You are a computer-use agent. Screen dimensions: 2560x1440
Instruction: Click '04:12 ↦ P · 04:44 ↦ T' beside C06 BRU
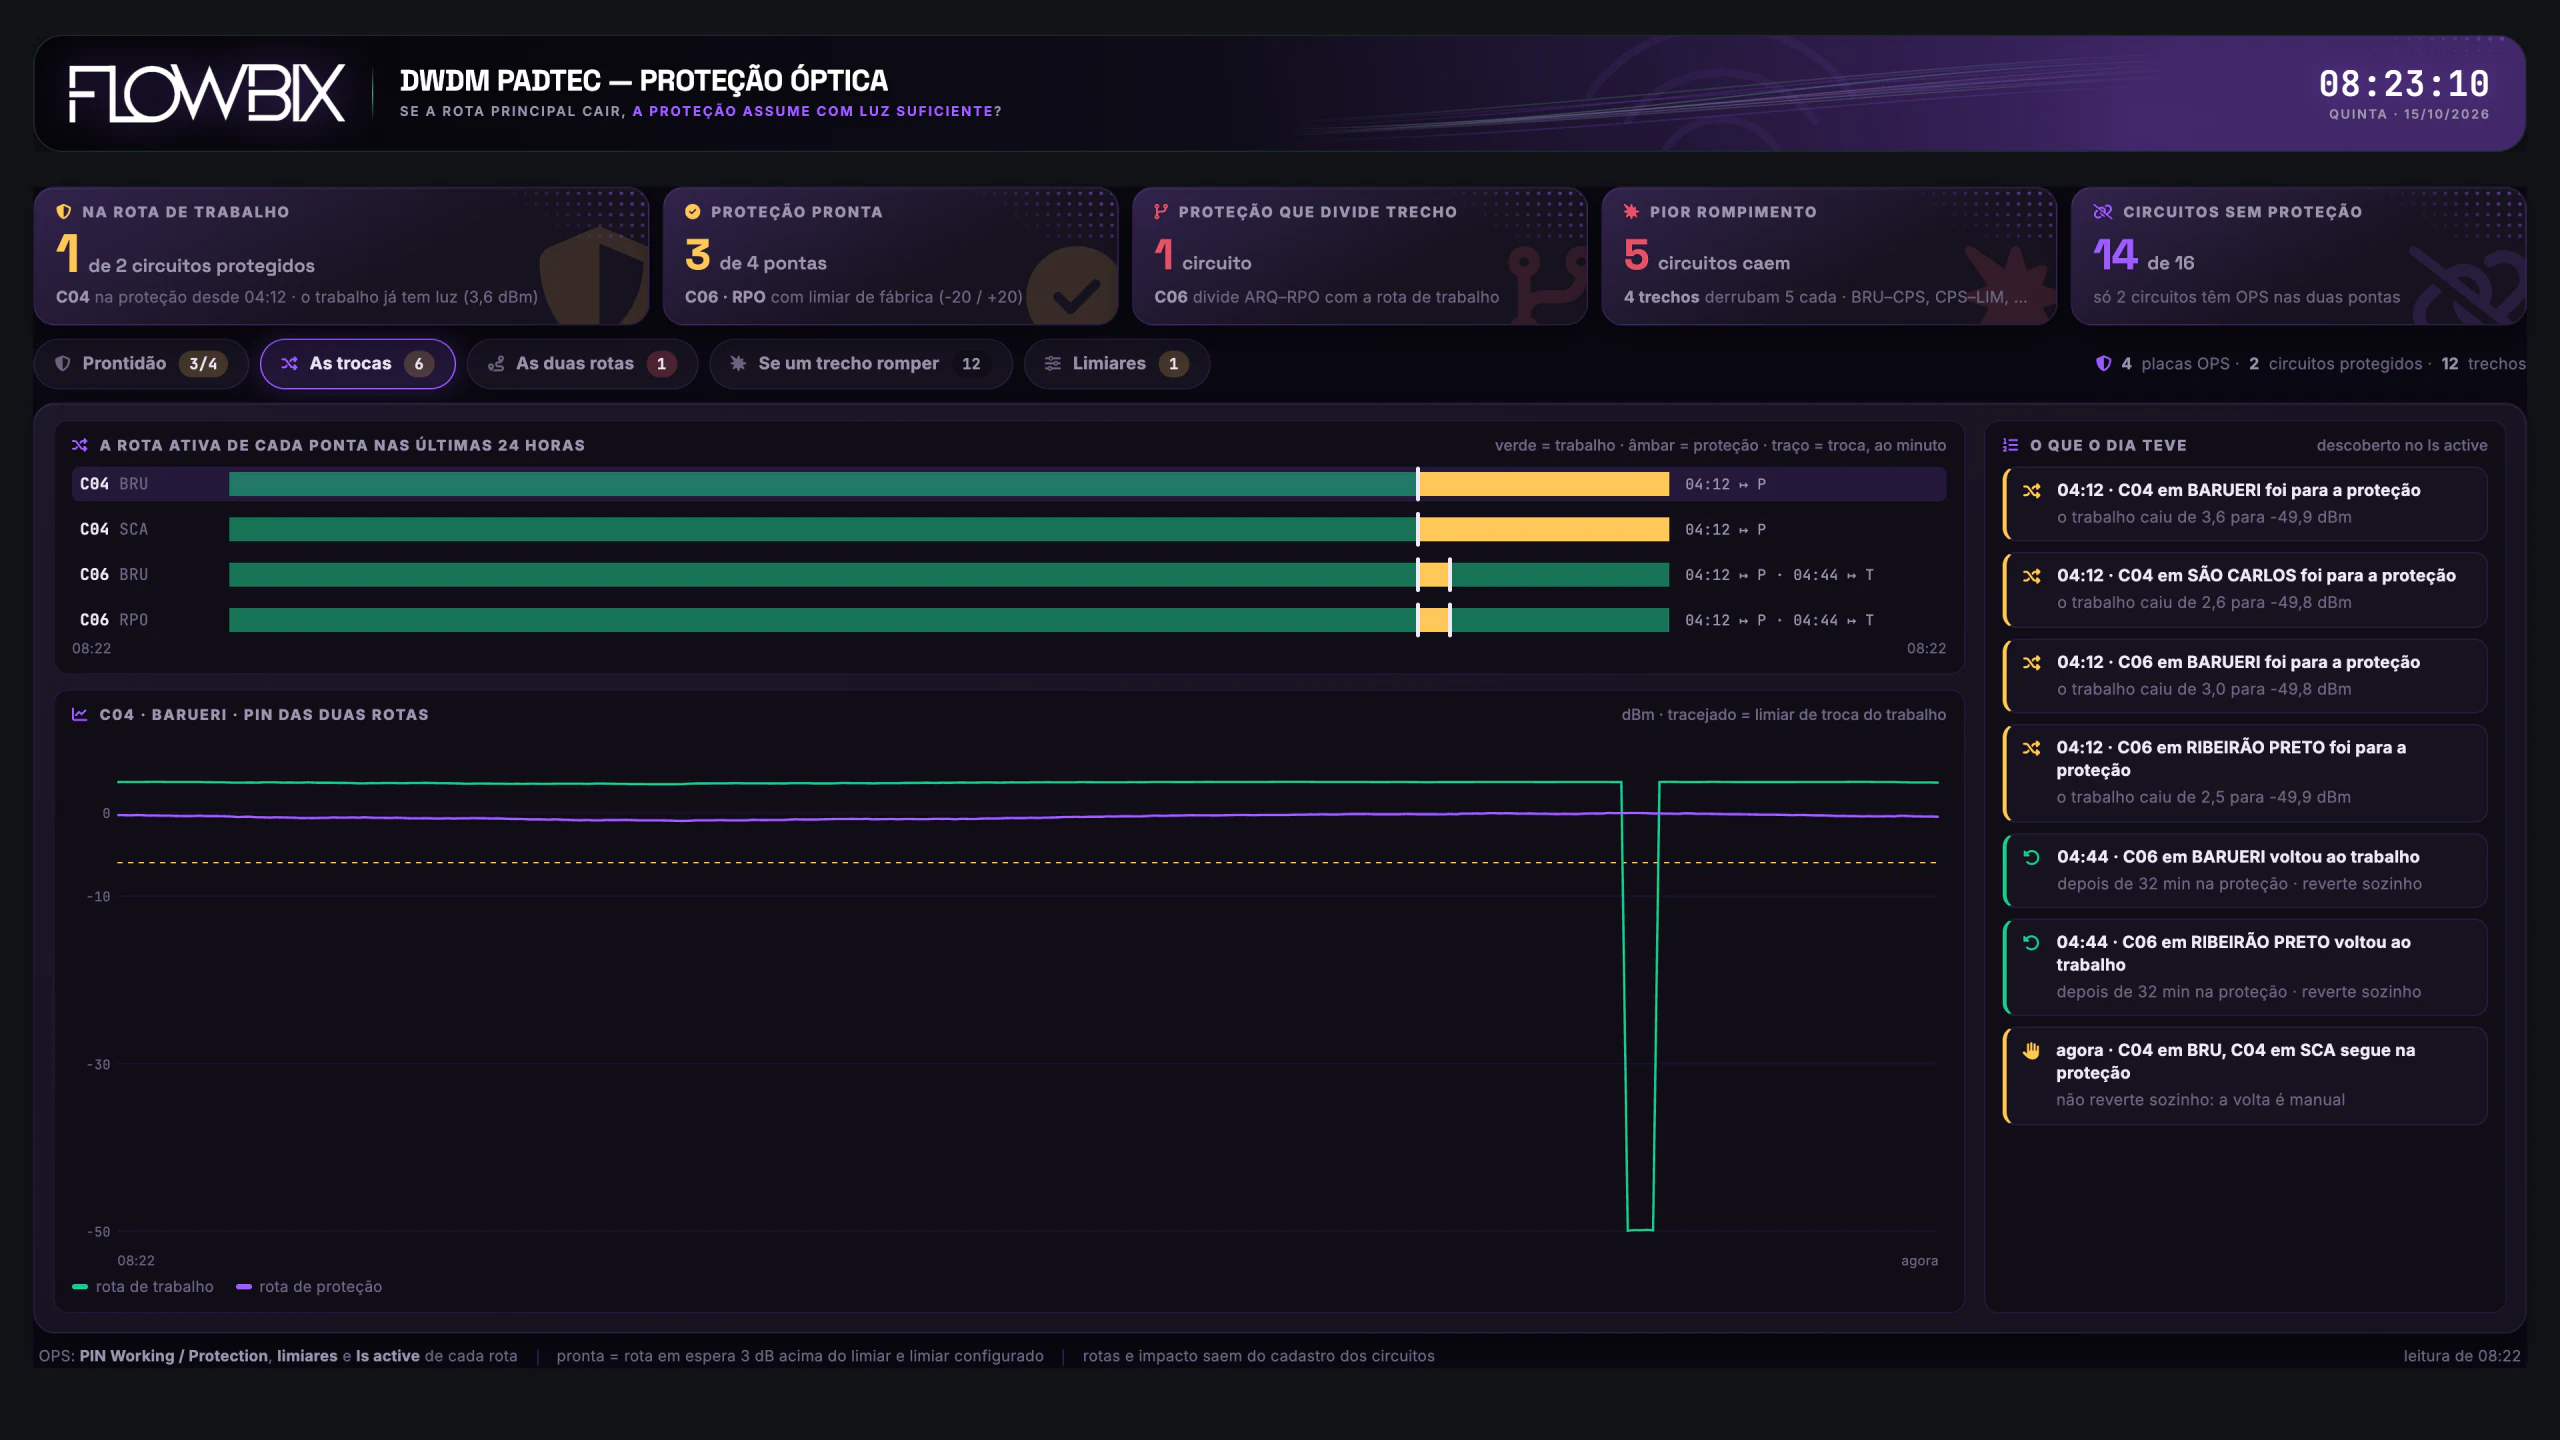pos(1779,575)
